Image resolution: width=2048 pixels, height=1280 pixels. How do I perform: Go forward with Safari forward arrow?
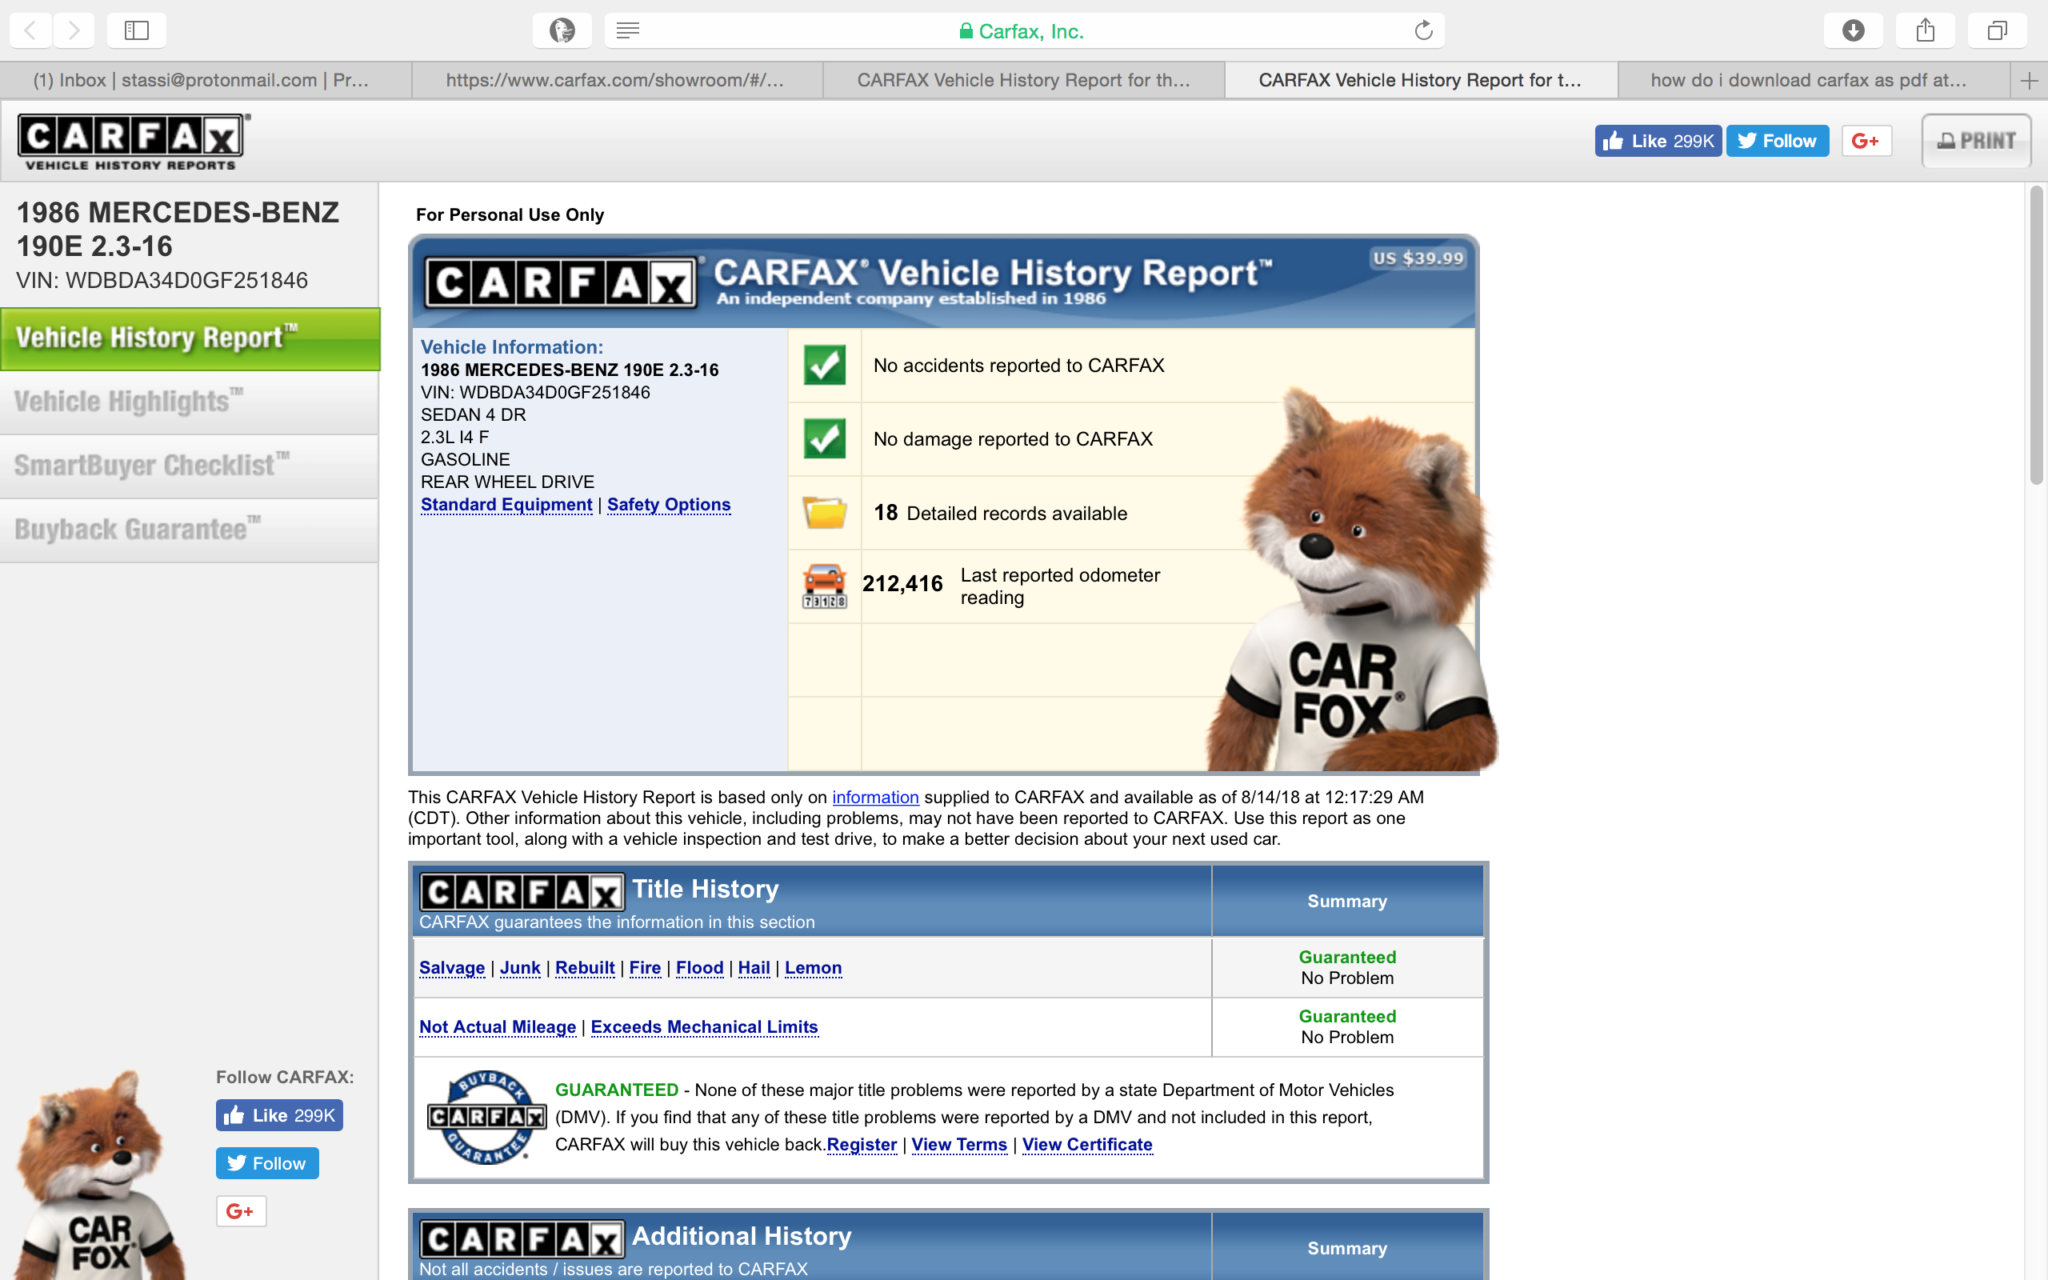coord(74,30)
